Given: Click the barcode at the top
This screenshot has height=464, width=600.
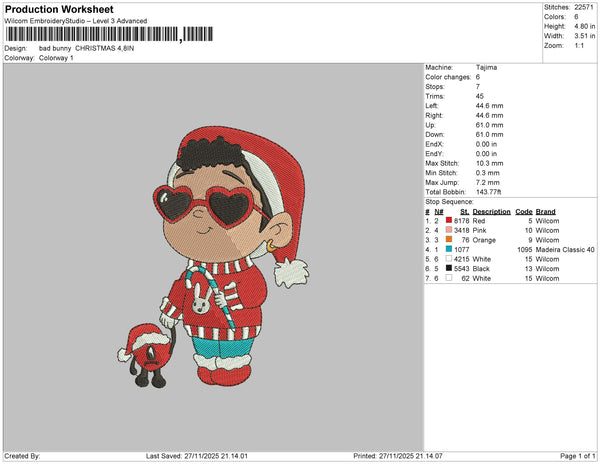Looking at the screenshot, I should click(95, 33).
